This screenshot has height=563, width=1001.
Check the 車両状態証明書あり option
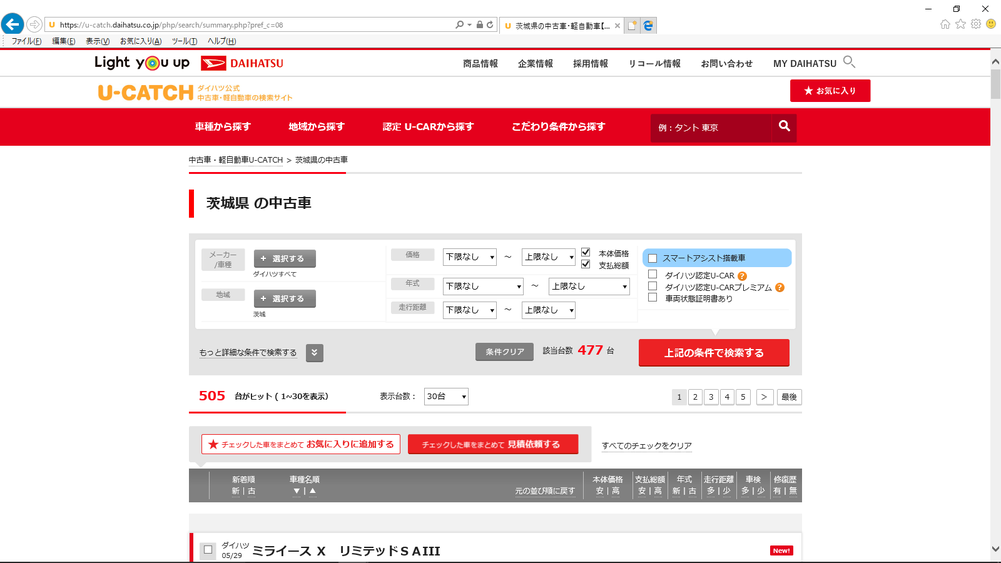653,298
